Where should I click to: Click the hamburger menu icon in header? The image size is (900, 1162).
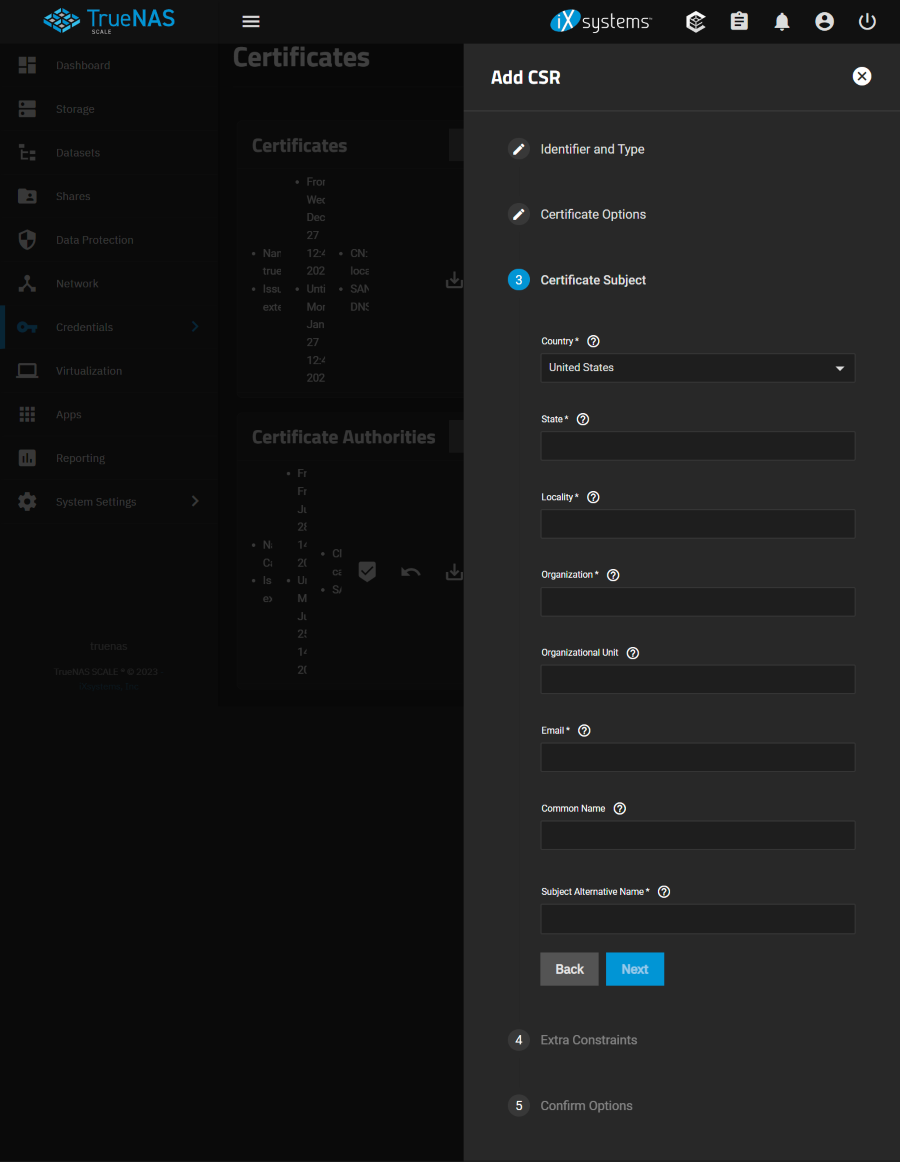[x=251, y=22]
